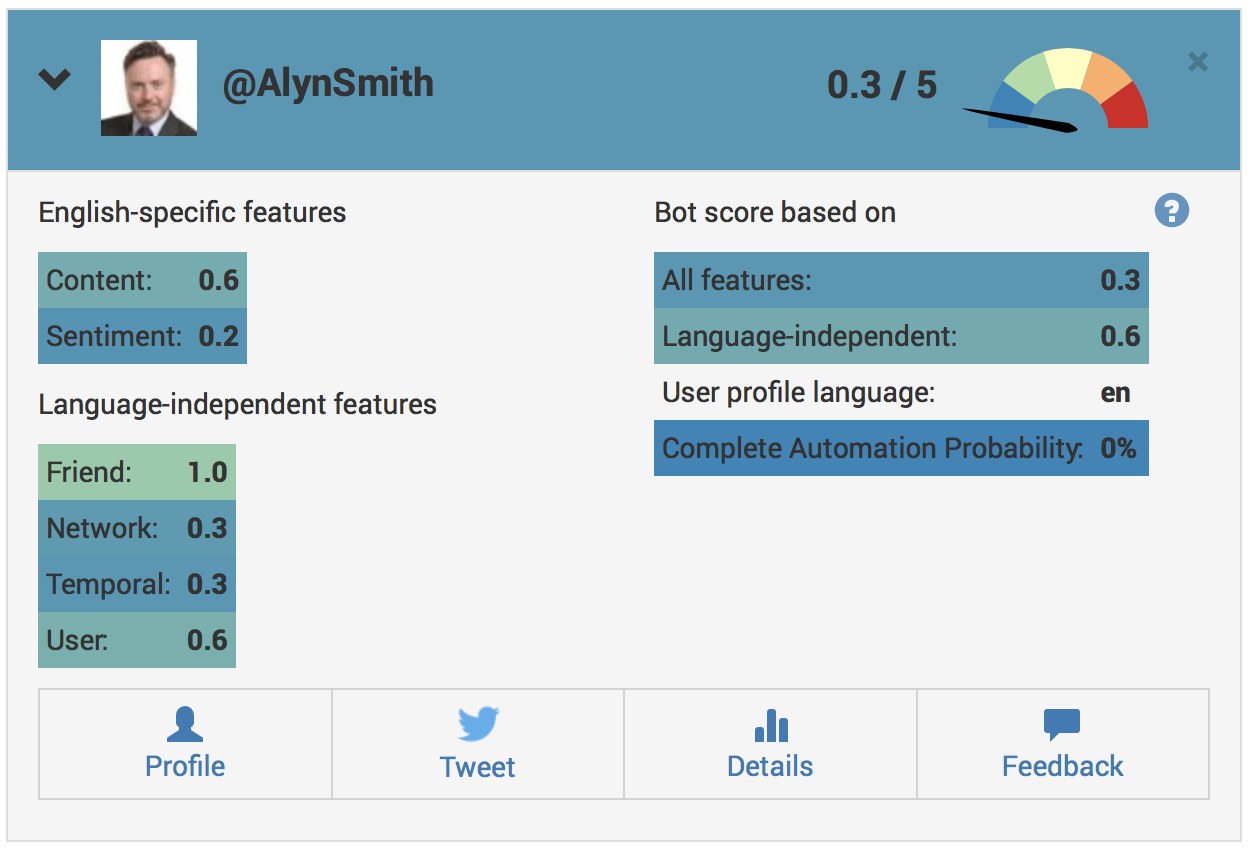Click the bot score gauge
The image size is (1252, 850).
[x=1066, y=93]
